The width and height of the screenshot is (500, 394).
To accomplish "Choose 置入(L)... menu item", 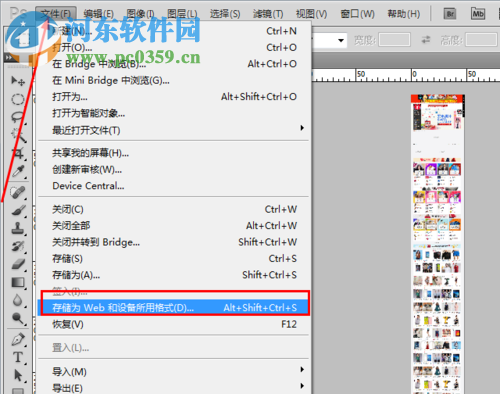I will click(x=173, y=348).
